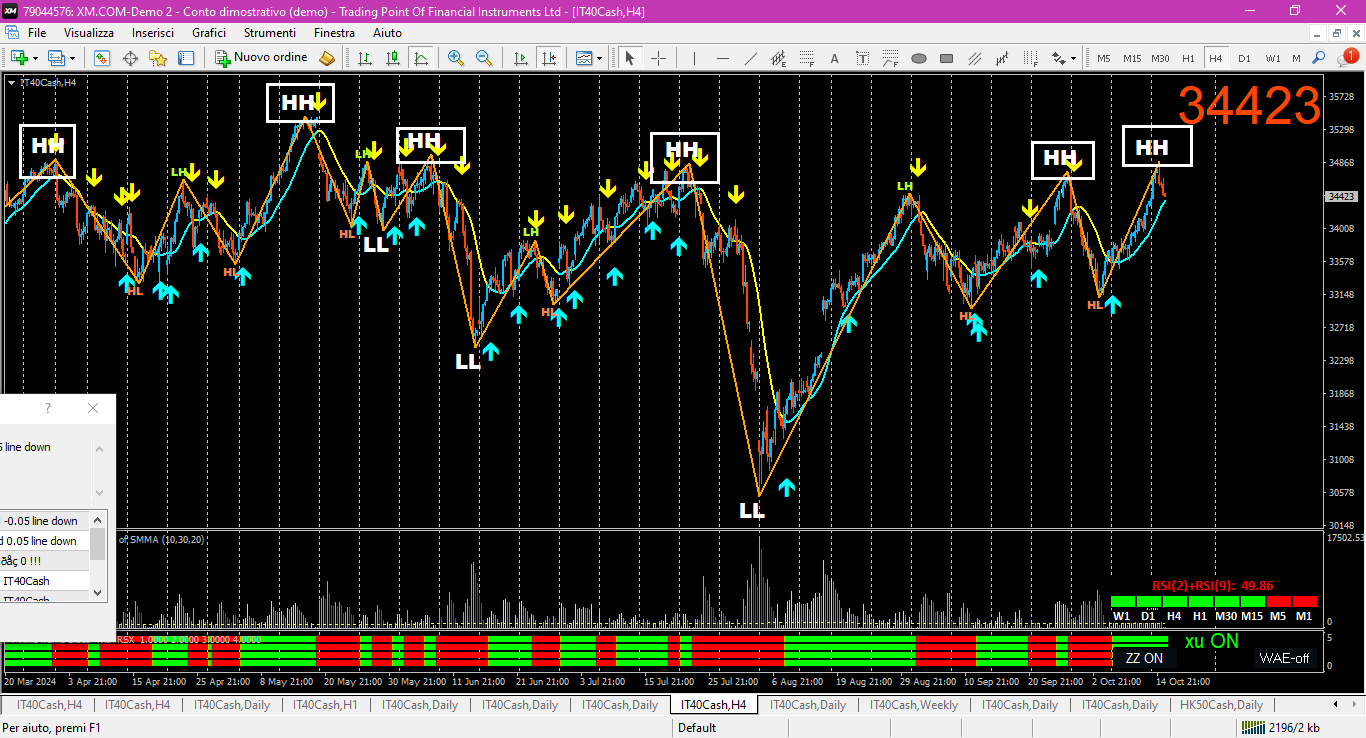
Task: Select the '-0.05 line down' list row
Action: [45, 521]
